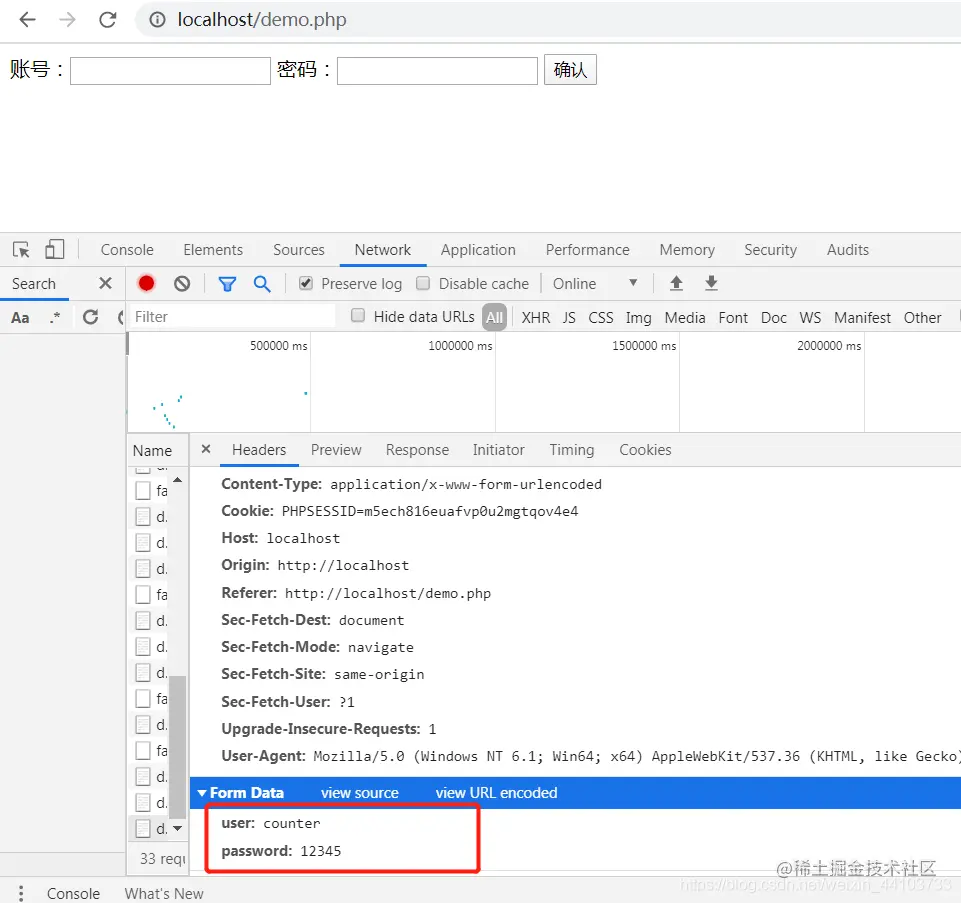This screenshot has width=961, height=903.
Task: Open What's New drawer tab
Action: (164, 893)
